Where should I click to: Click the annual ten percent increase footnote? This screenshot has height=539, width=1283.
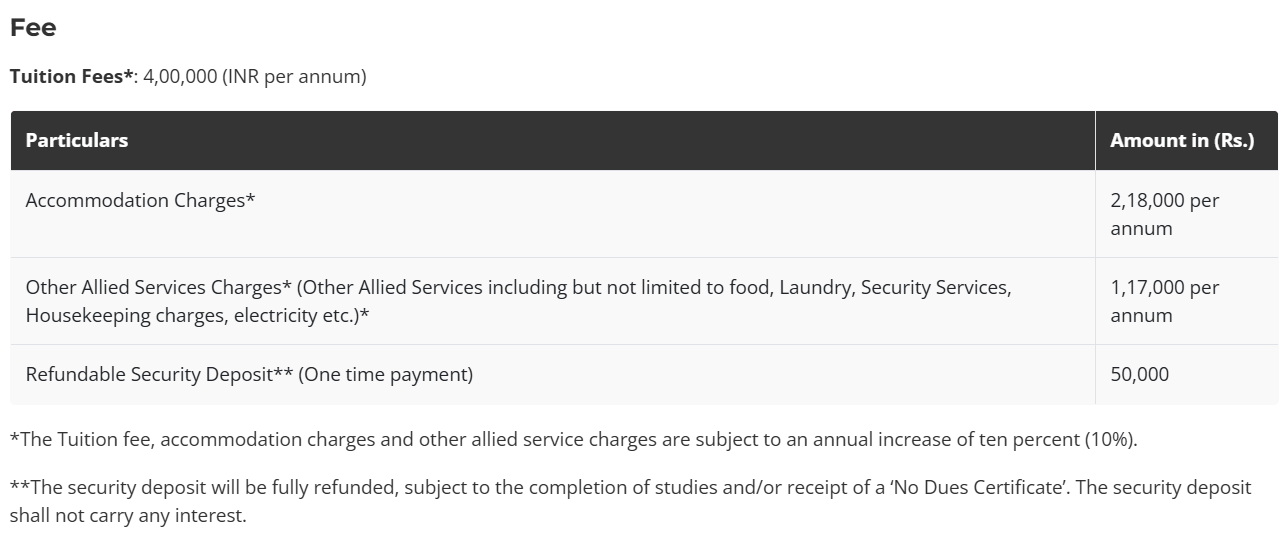tap(573, 439)
